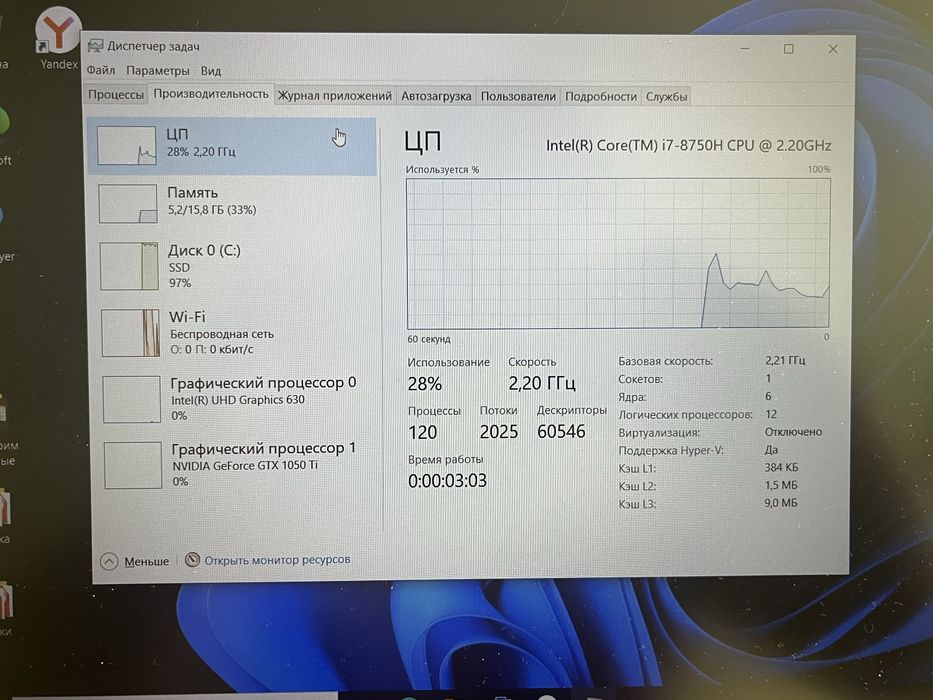Click the Память mini graph thumbnail
This screenshot has height=700, width=933.
point(128,204)
